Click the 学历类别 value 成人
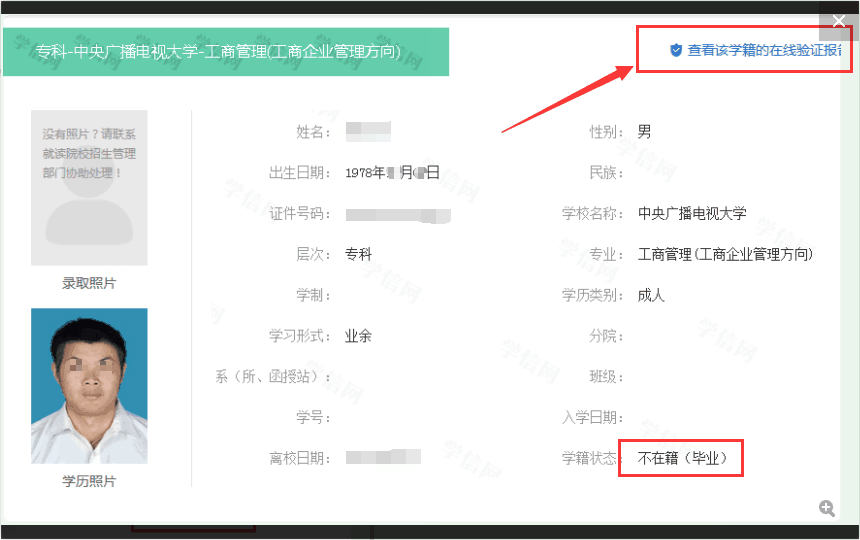Image resolution: width=860 pixels, height=540 pixels. pos(651,295)
